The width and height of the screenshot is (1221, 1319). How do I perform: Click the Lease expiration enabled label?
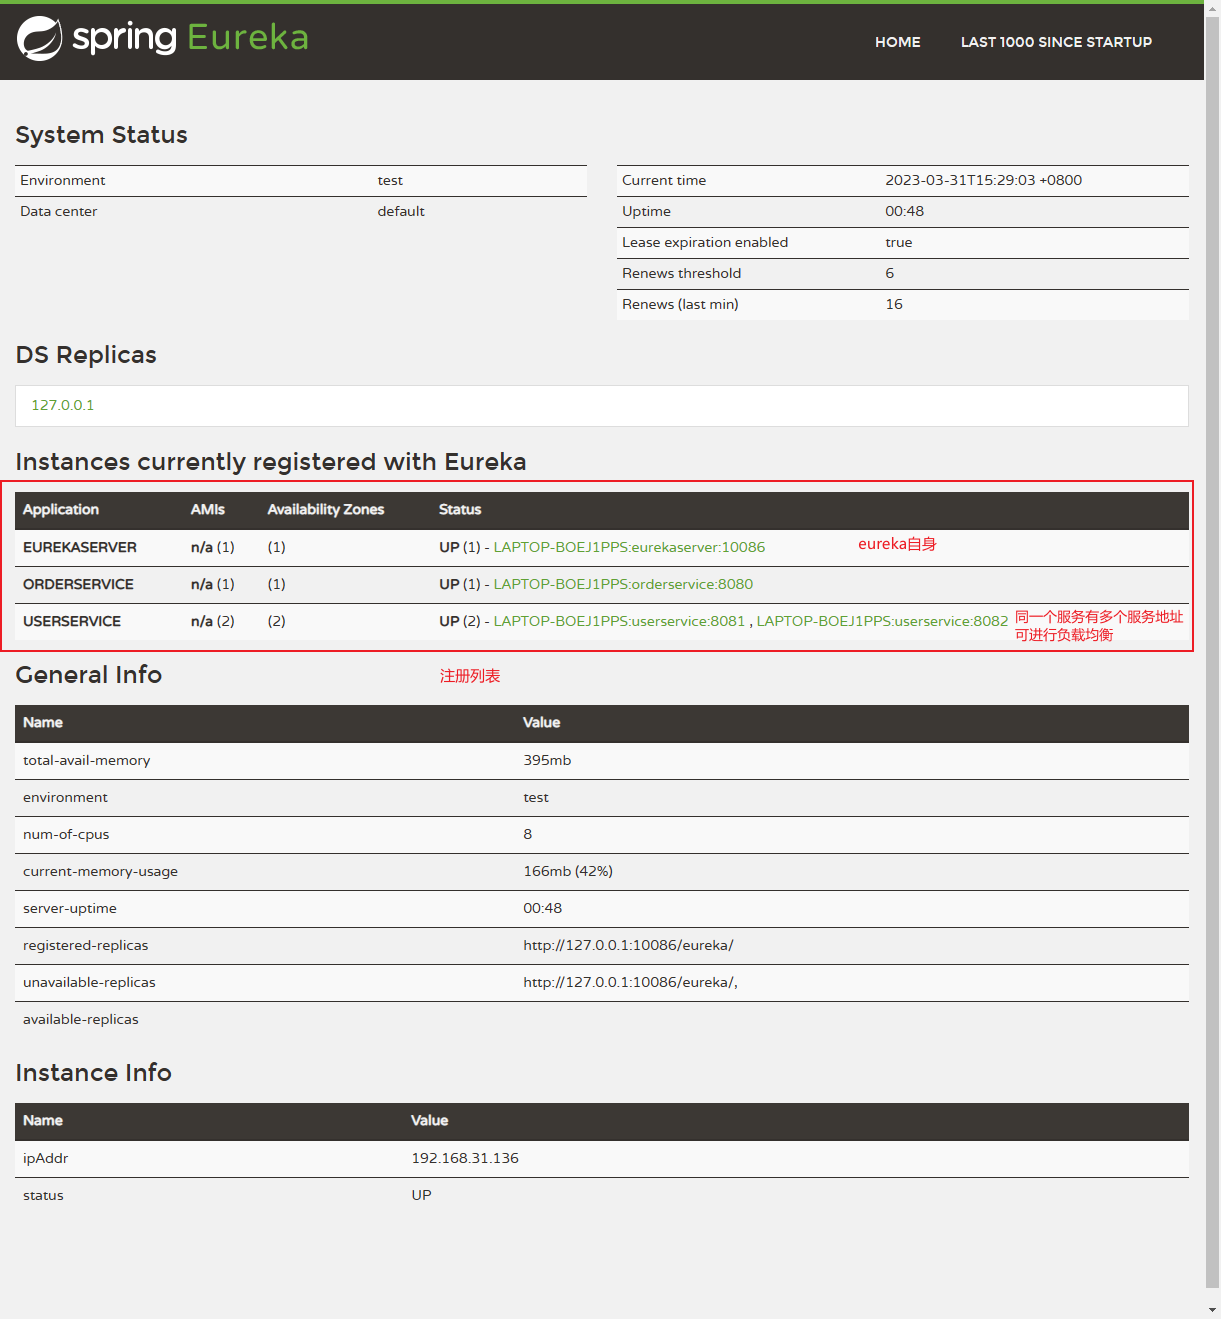(705, 242)
